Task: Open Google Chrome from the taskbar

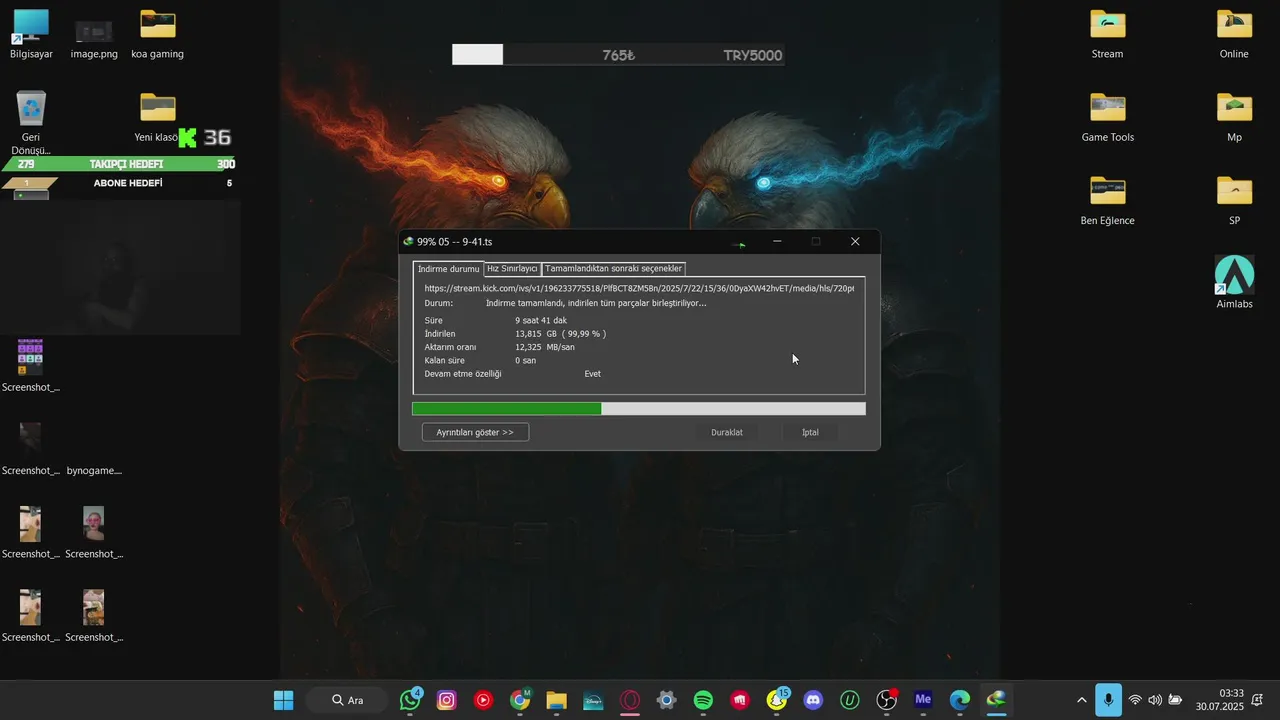Action: 520,700
